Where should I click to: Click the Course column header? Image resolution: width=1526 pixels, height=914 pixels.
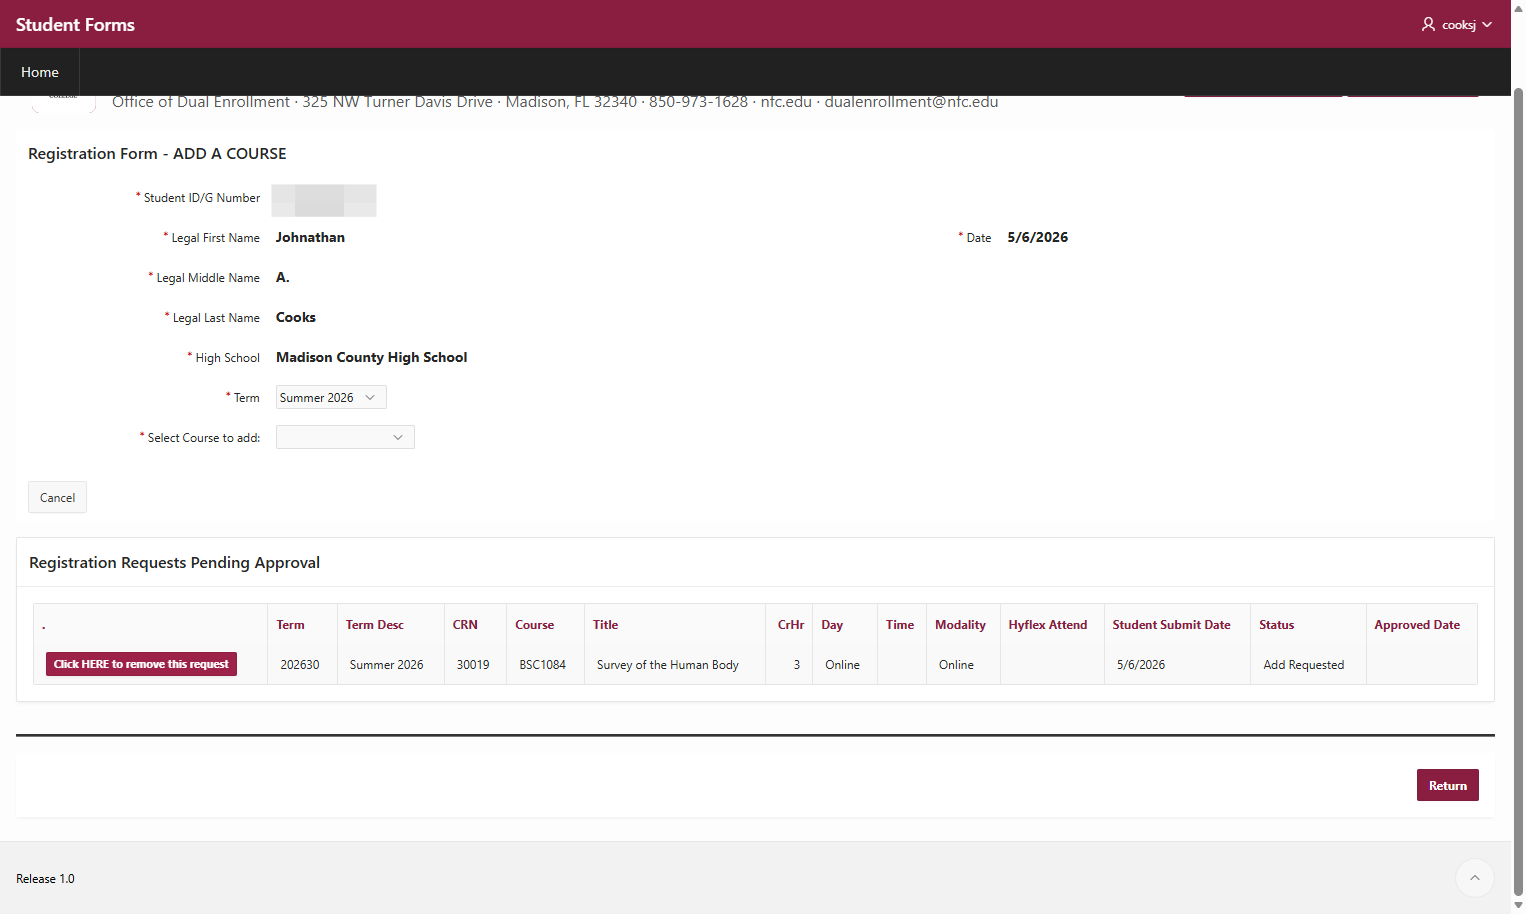click(534, 625)
